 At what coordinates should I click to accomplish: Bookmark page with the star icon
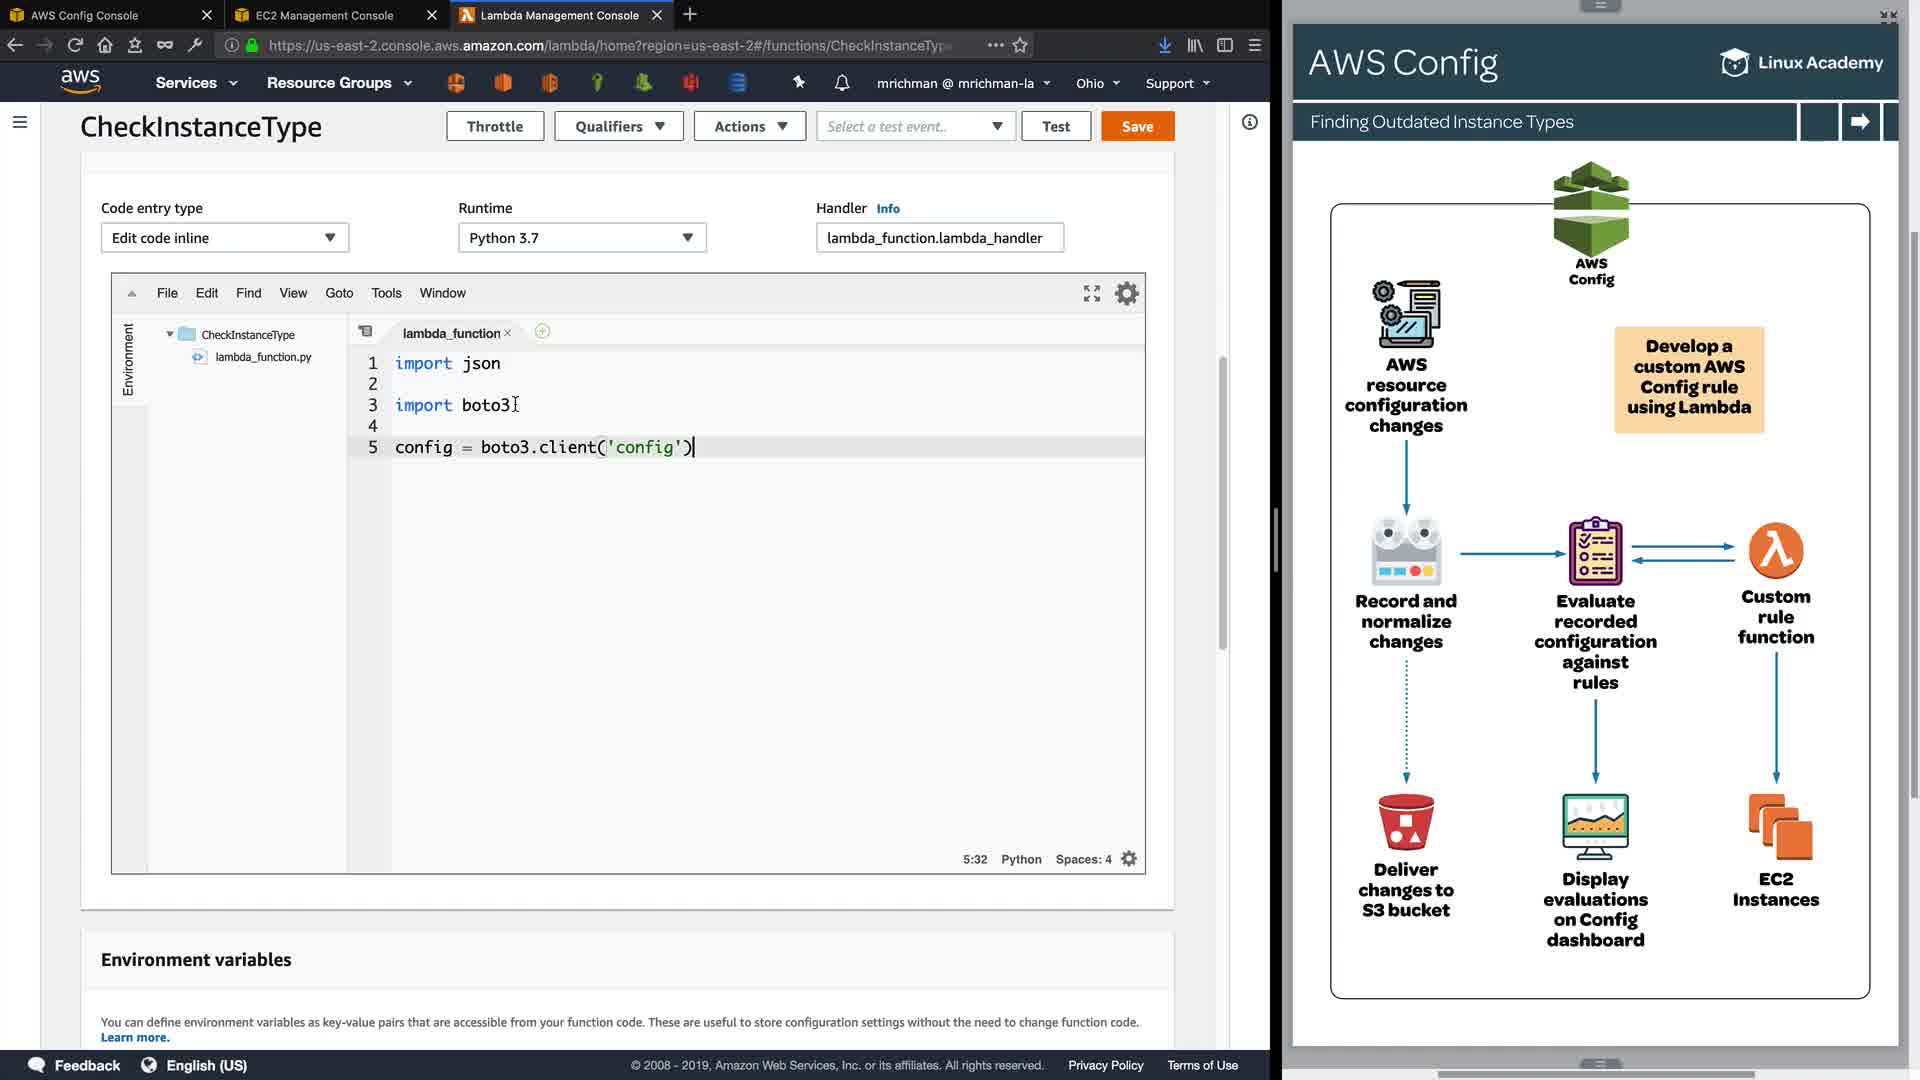coord(1020,45)
